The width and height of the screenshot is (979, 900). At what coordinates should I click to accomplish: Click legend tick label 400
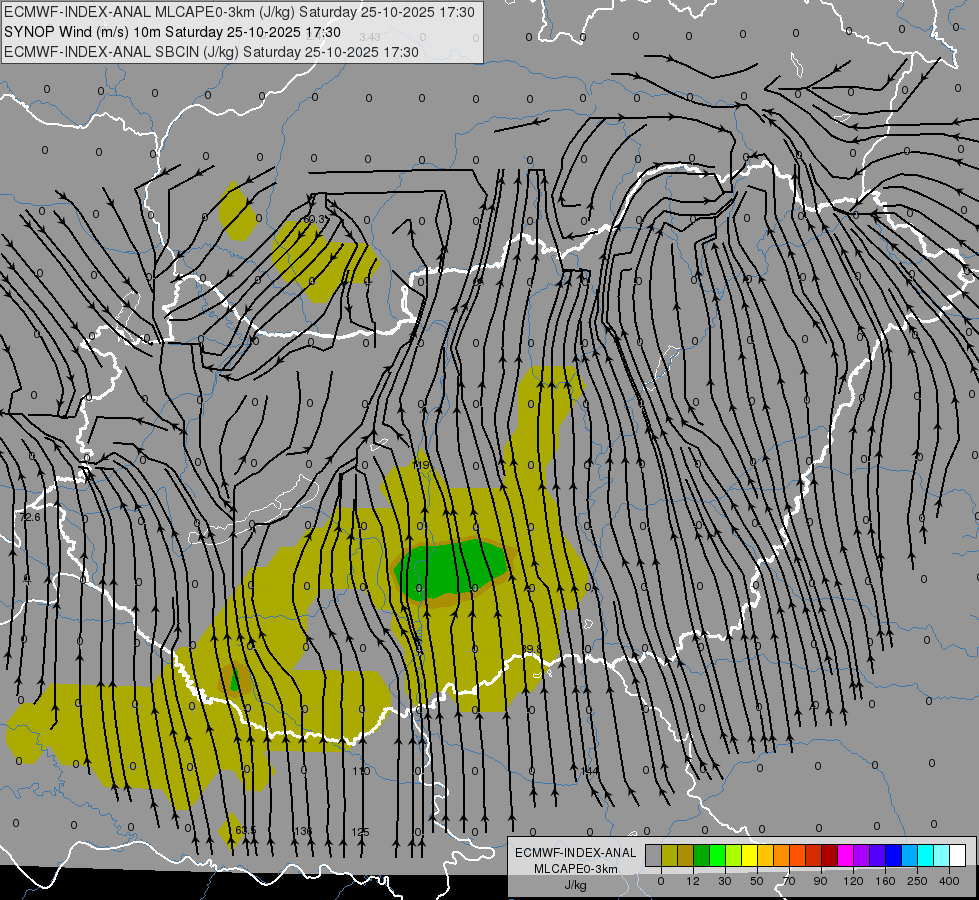[x=949, y=881]
